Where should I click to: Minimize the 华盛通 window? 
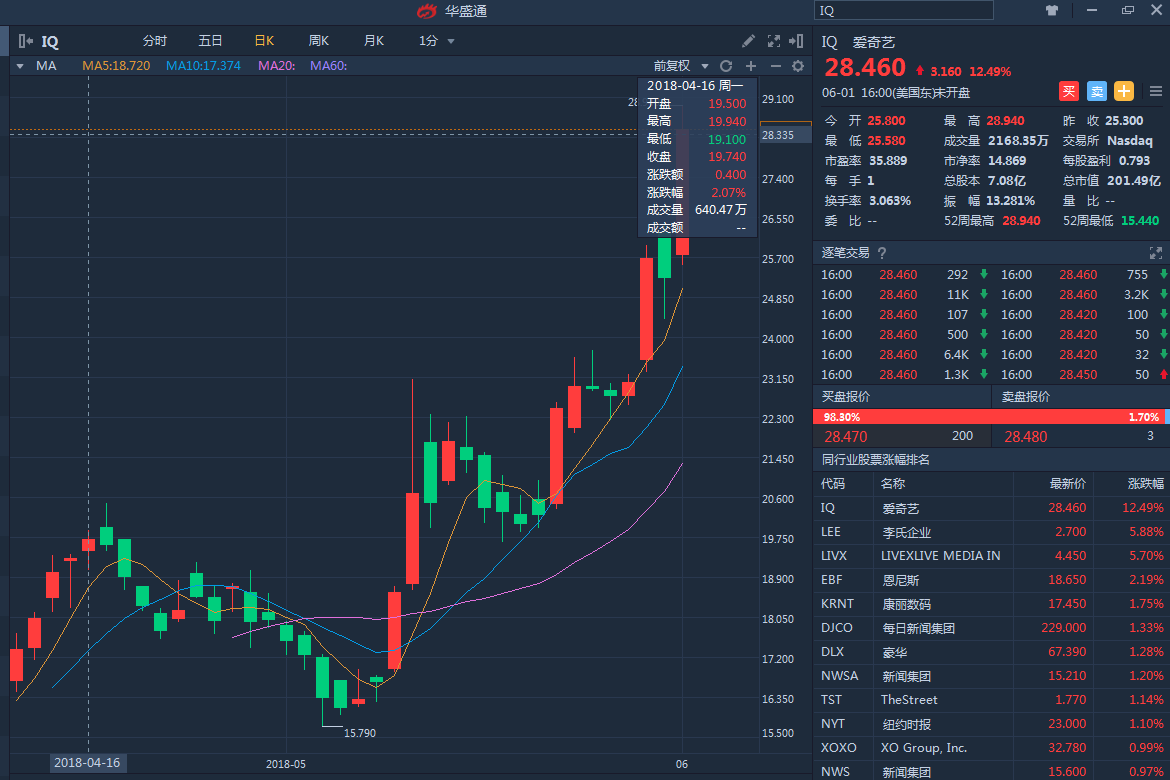coord(1092,10)
